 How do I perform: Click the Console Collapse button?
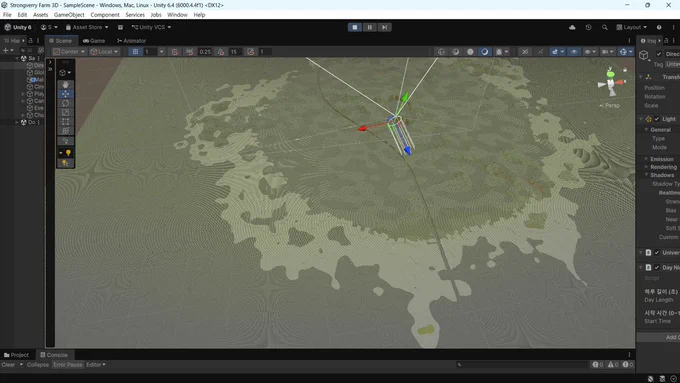[38, 365]
